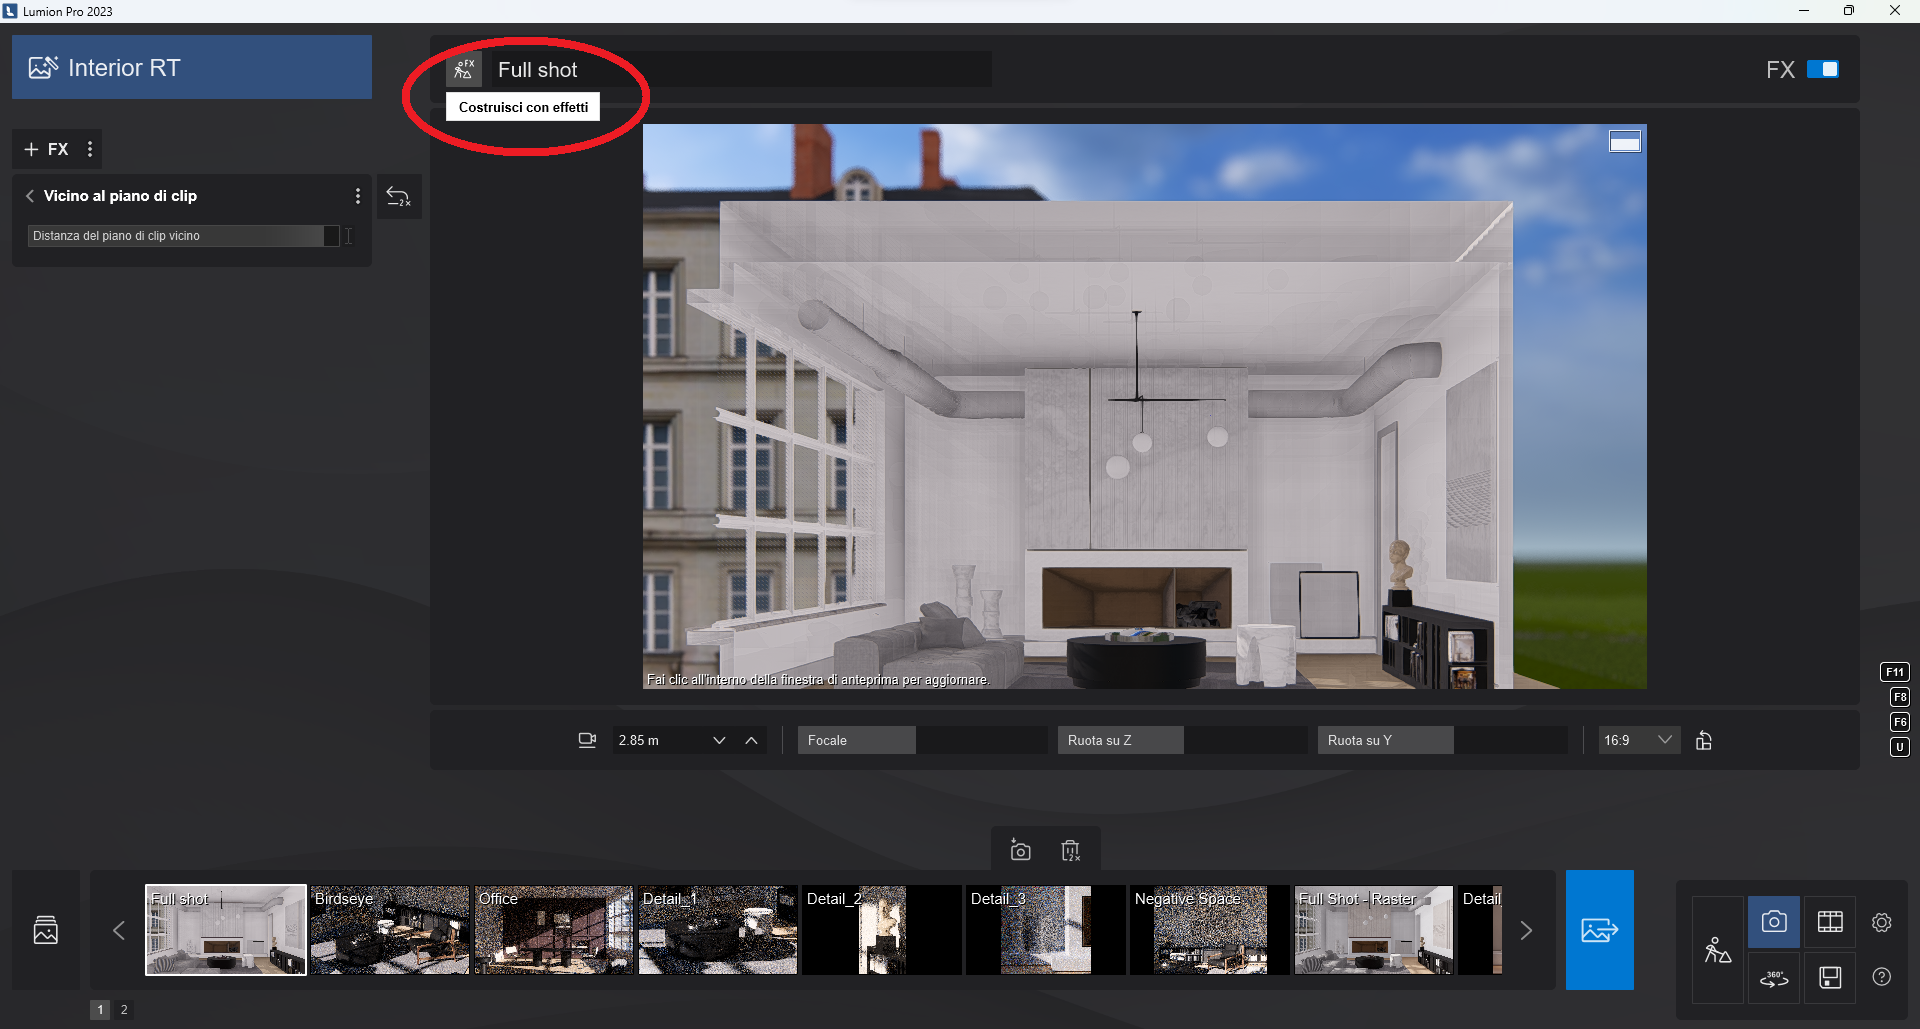Open options menu for Vicino al piano di clip

[357, 196]
